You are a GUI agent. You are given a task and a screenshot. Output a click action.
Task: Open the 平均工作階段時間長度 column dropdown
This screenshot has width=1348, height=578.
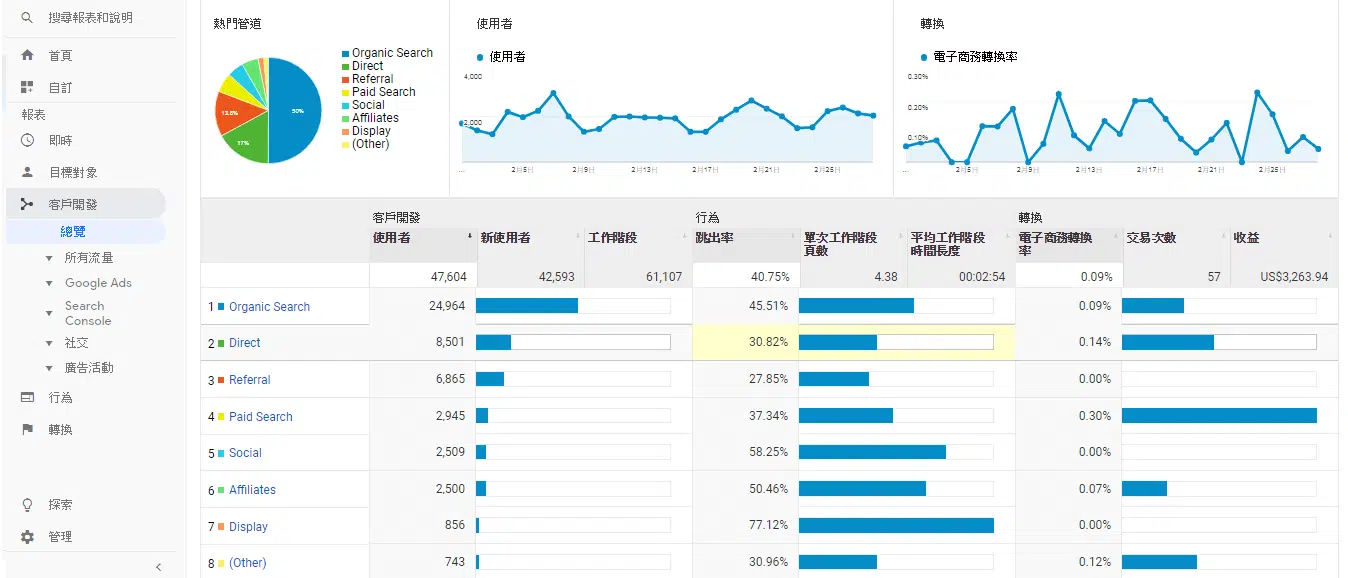pyautogui.click(x=1009, y=238)
